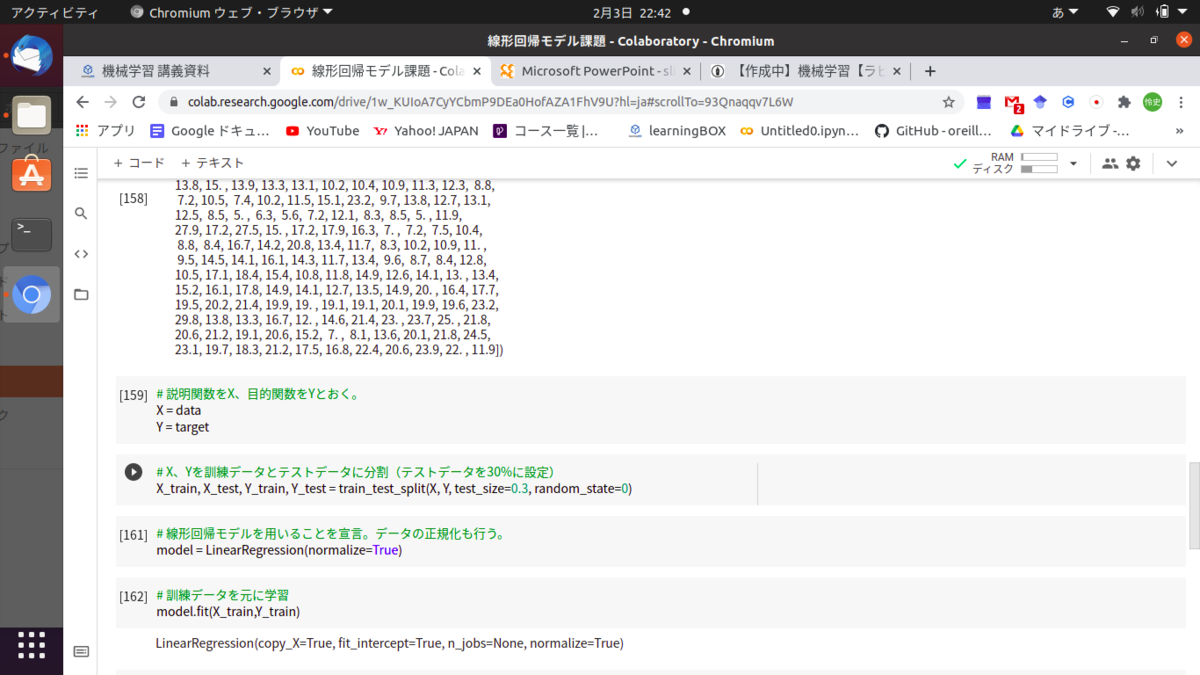Add a code cell with ＋コード
Screen dimensions: 1200x675
tap(138, 163)
